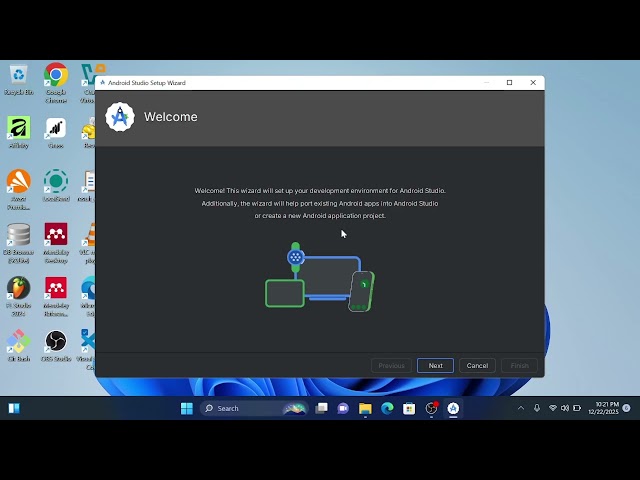Open Task View from the taskbar
The height and width of the screenshot is (480, 640).
click(322, 408)
